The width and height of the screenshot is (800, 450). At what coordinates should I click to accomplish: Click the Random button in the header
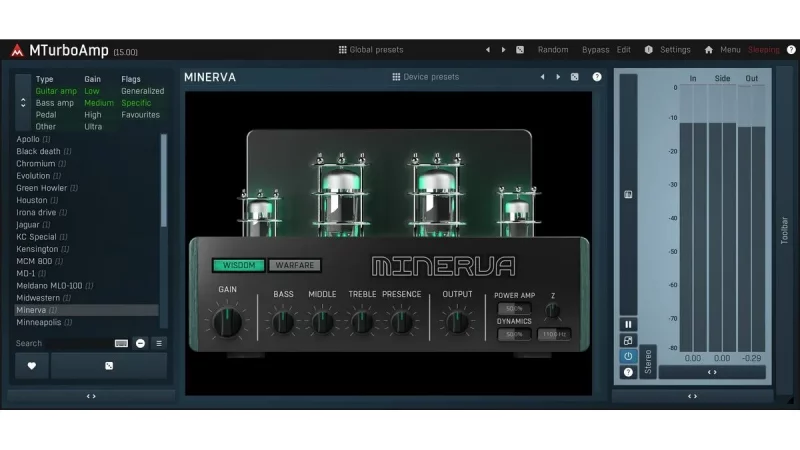point(553,49)
